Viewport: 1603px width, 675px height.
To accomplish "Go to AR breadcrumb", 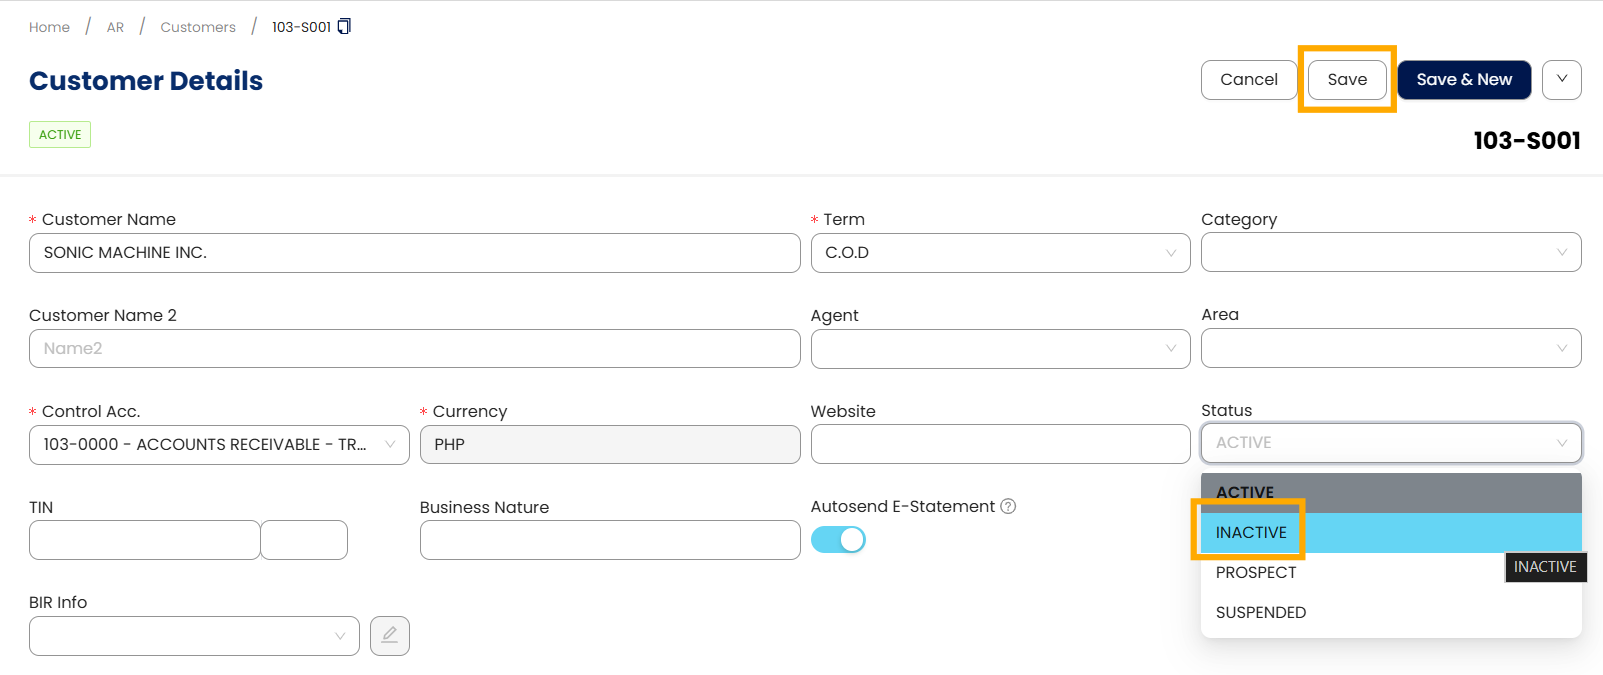I will (x=116, y=27).
